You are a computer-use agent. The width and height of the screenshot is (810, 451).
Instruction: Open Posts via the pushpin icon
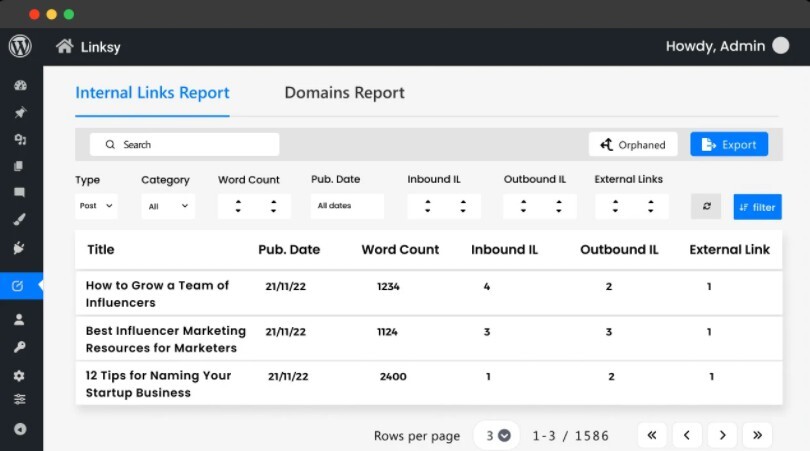click(x=20, y=113)
